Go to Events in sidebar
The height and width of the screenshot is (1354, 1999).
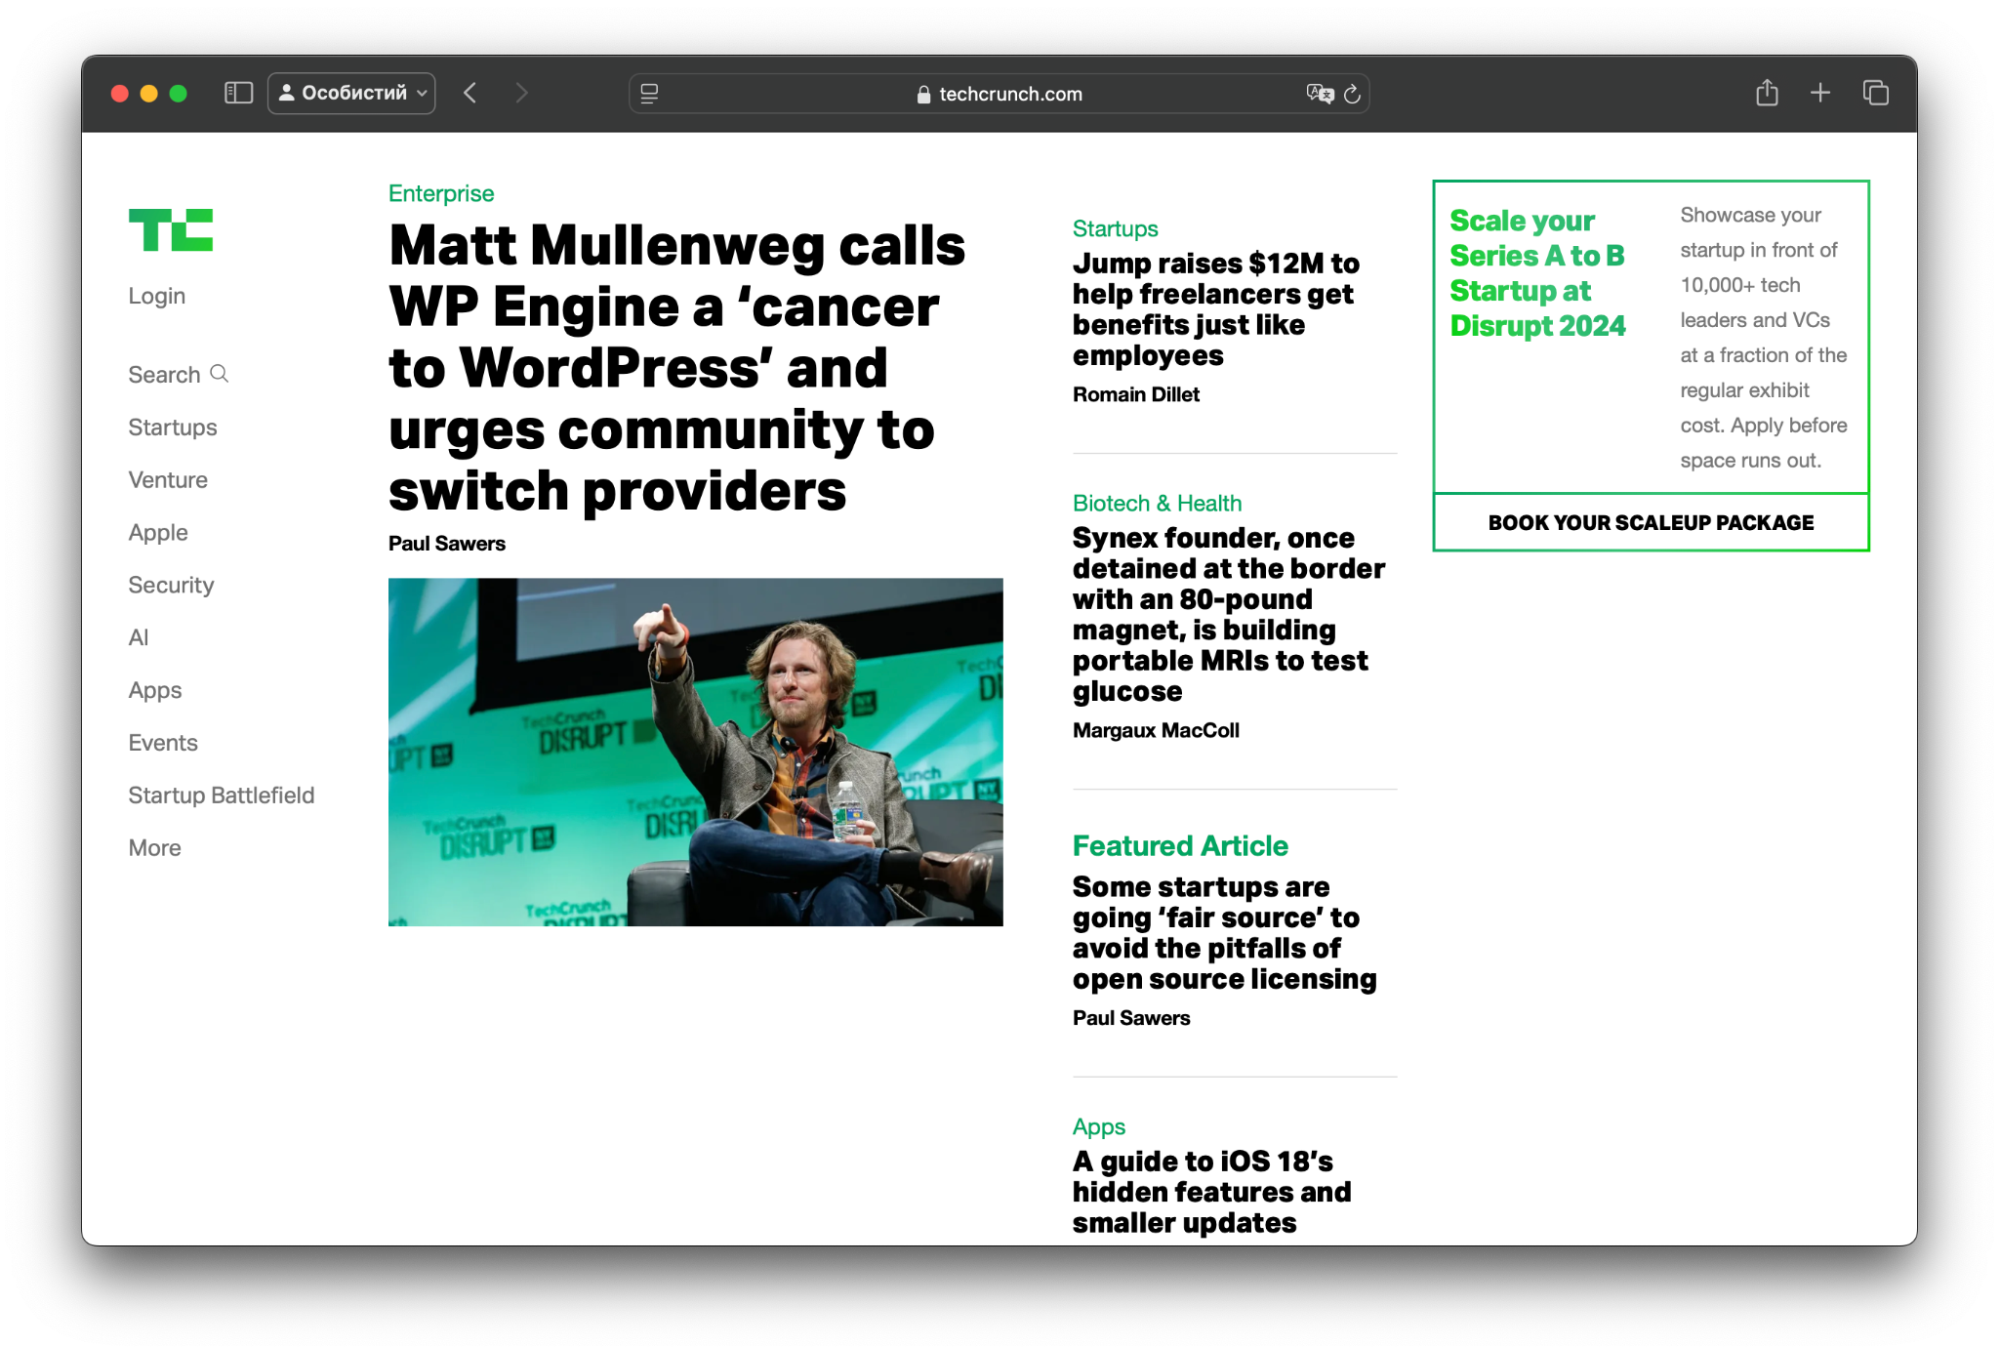[x=163, y=743]
